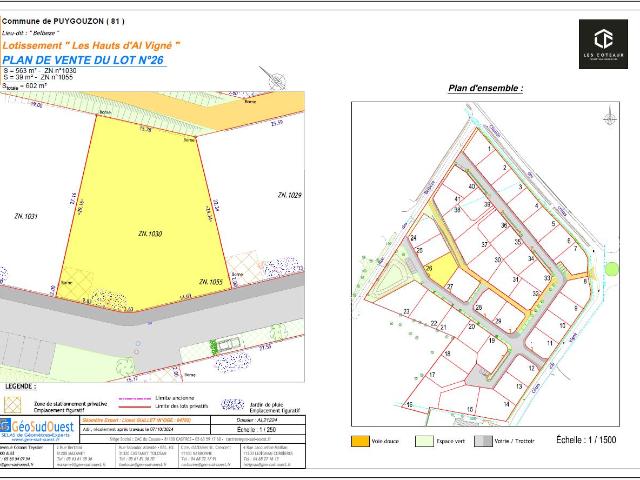640x480 pixels.
Task: Click the north arrow in the Plan d'ensemble
Action: click(610, 116)
